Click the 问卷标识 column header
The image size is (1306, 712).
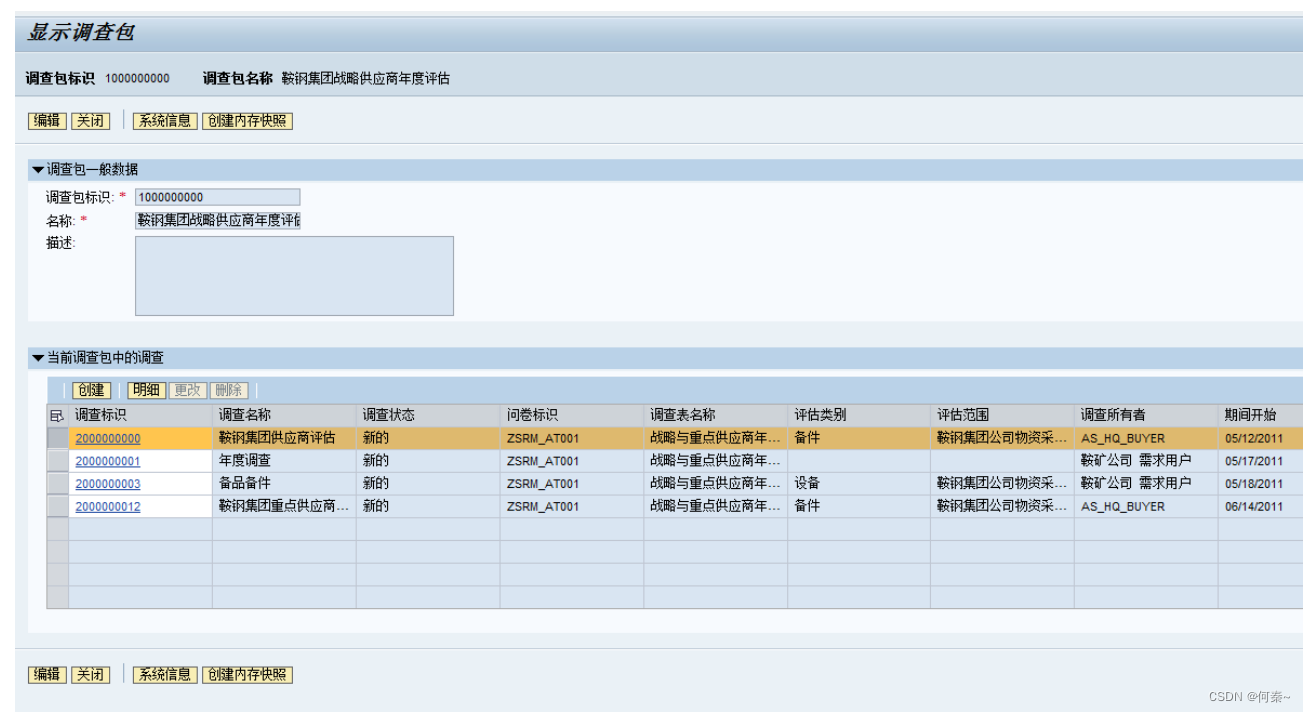[x=572, y=415]
